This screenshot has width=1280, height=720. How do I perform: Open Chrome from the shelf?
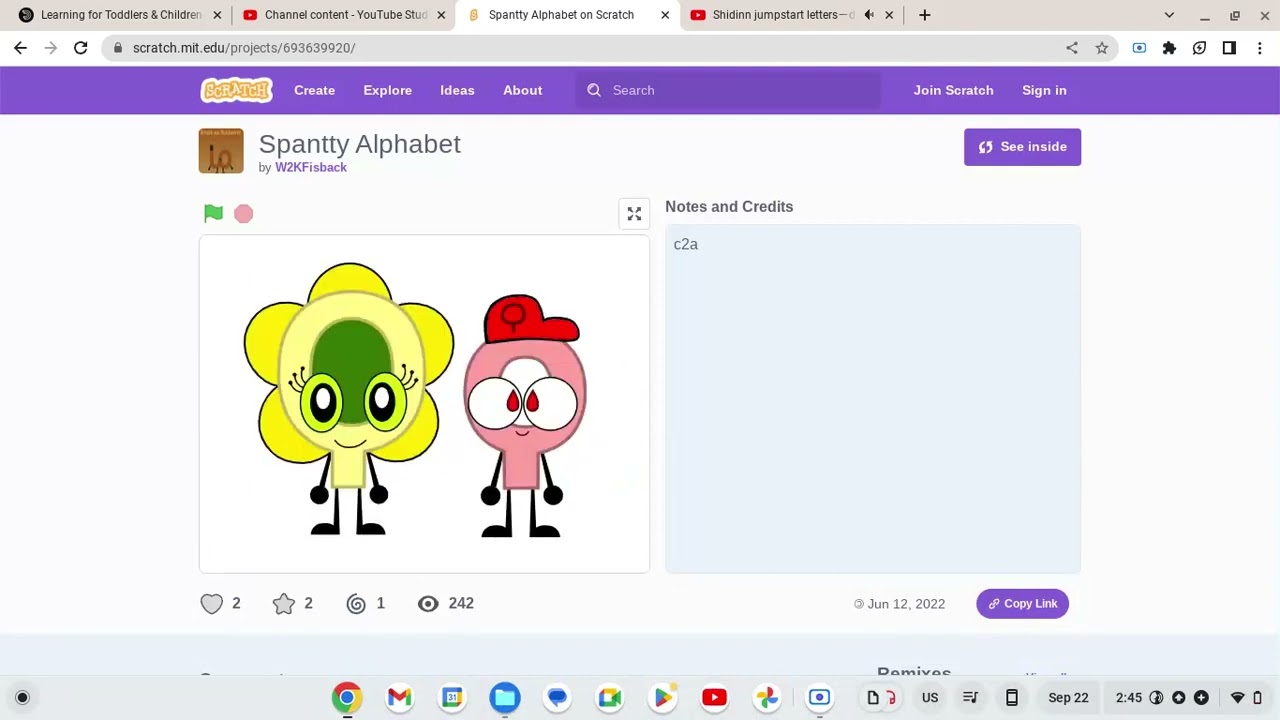[347, 698]
